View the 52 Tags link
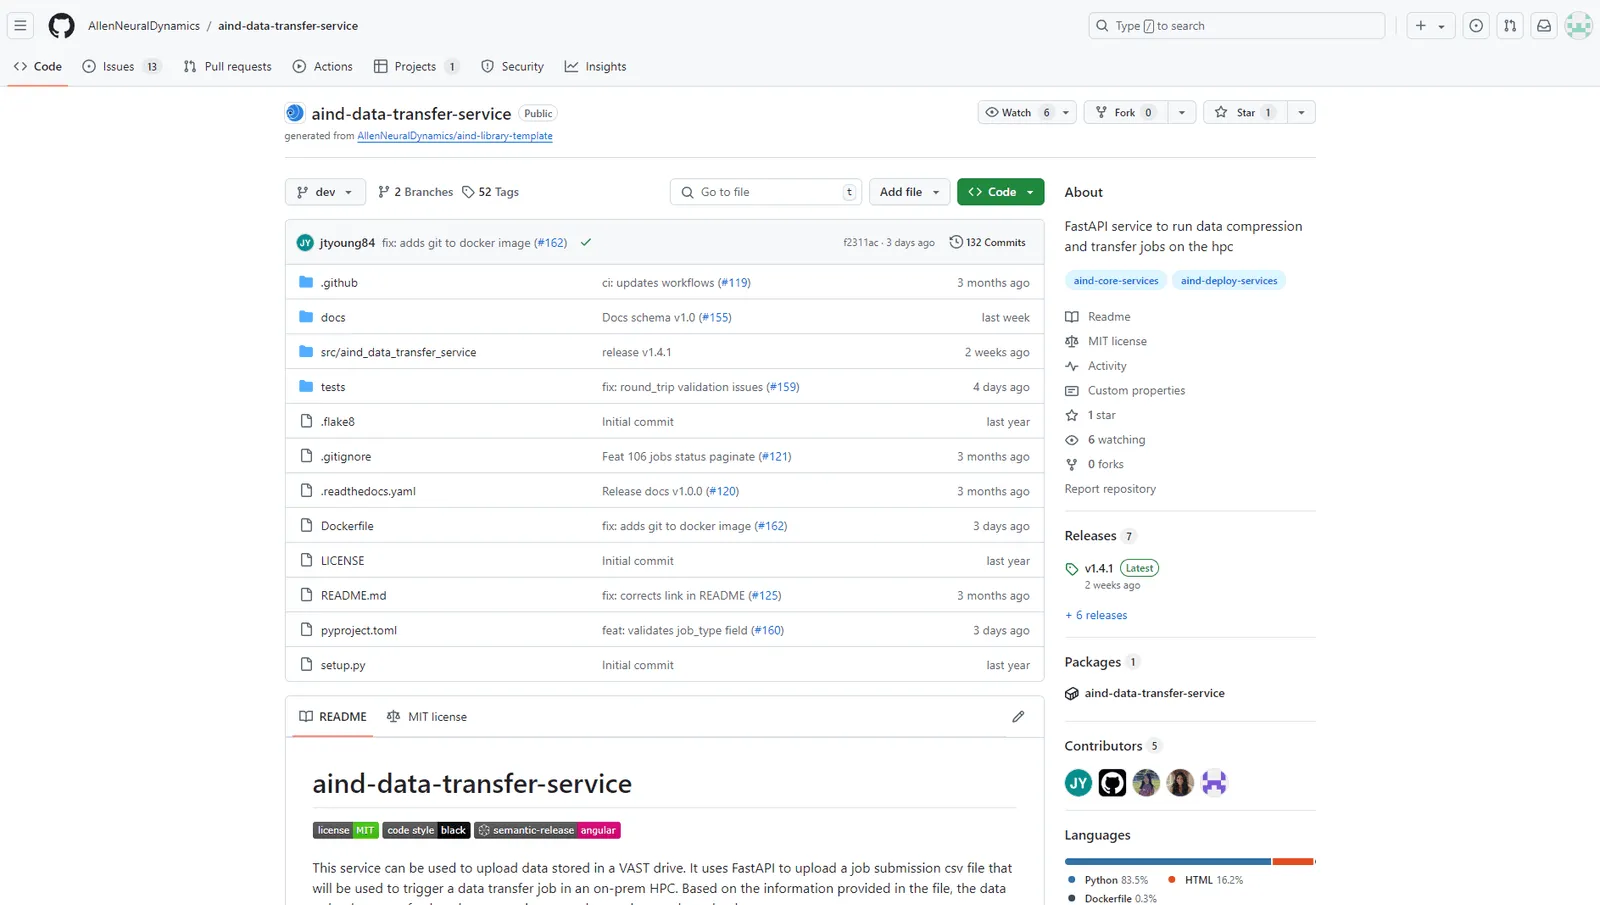The width and height of the screenshot is (1600, 905). click(490, 192)
